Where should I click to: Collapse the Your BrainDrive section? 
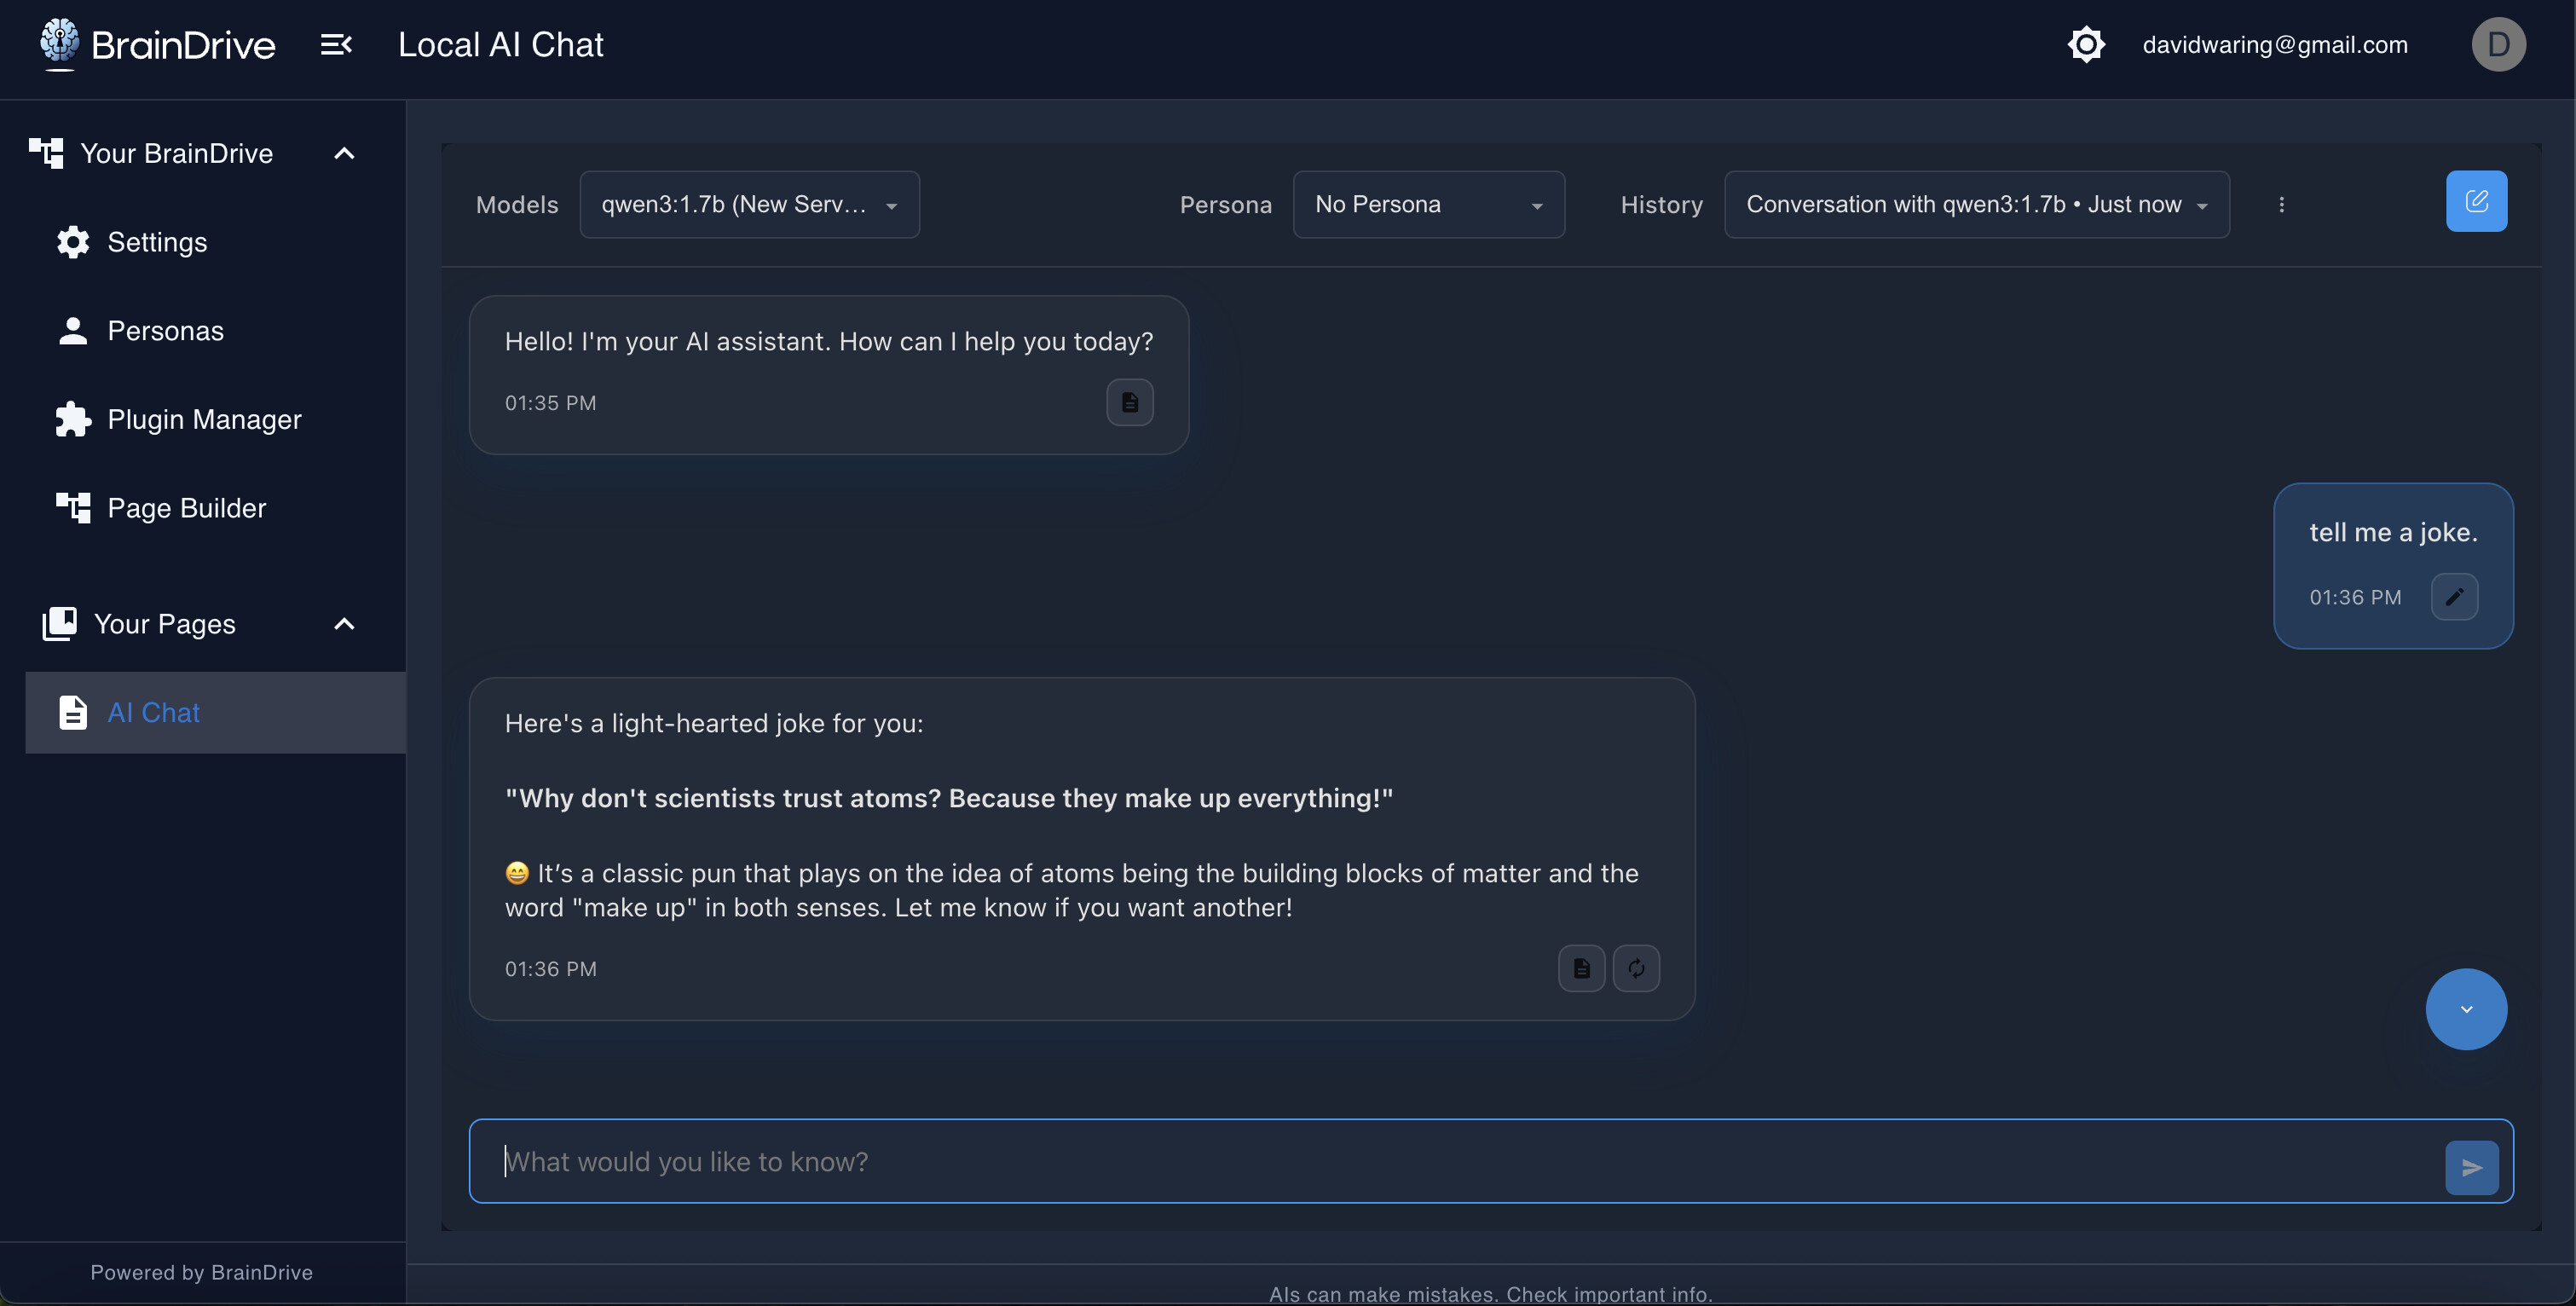click(x=344, y=154)
